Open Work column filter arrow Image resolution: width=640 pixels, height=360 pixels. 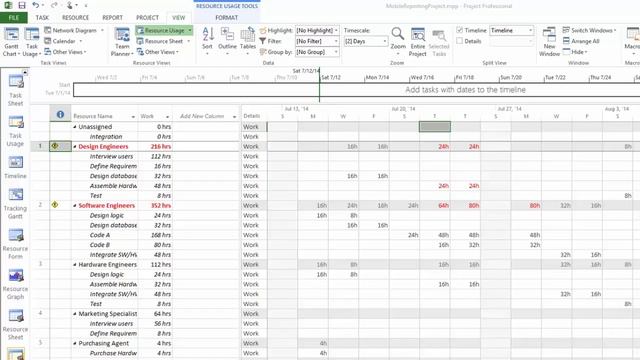coord(167,117)
